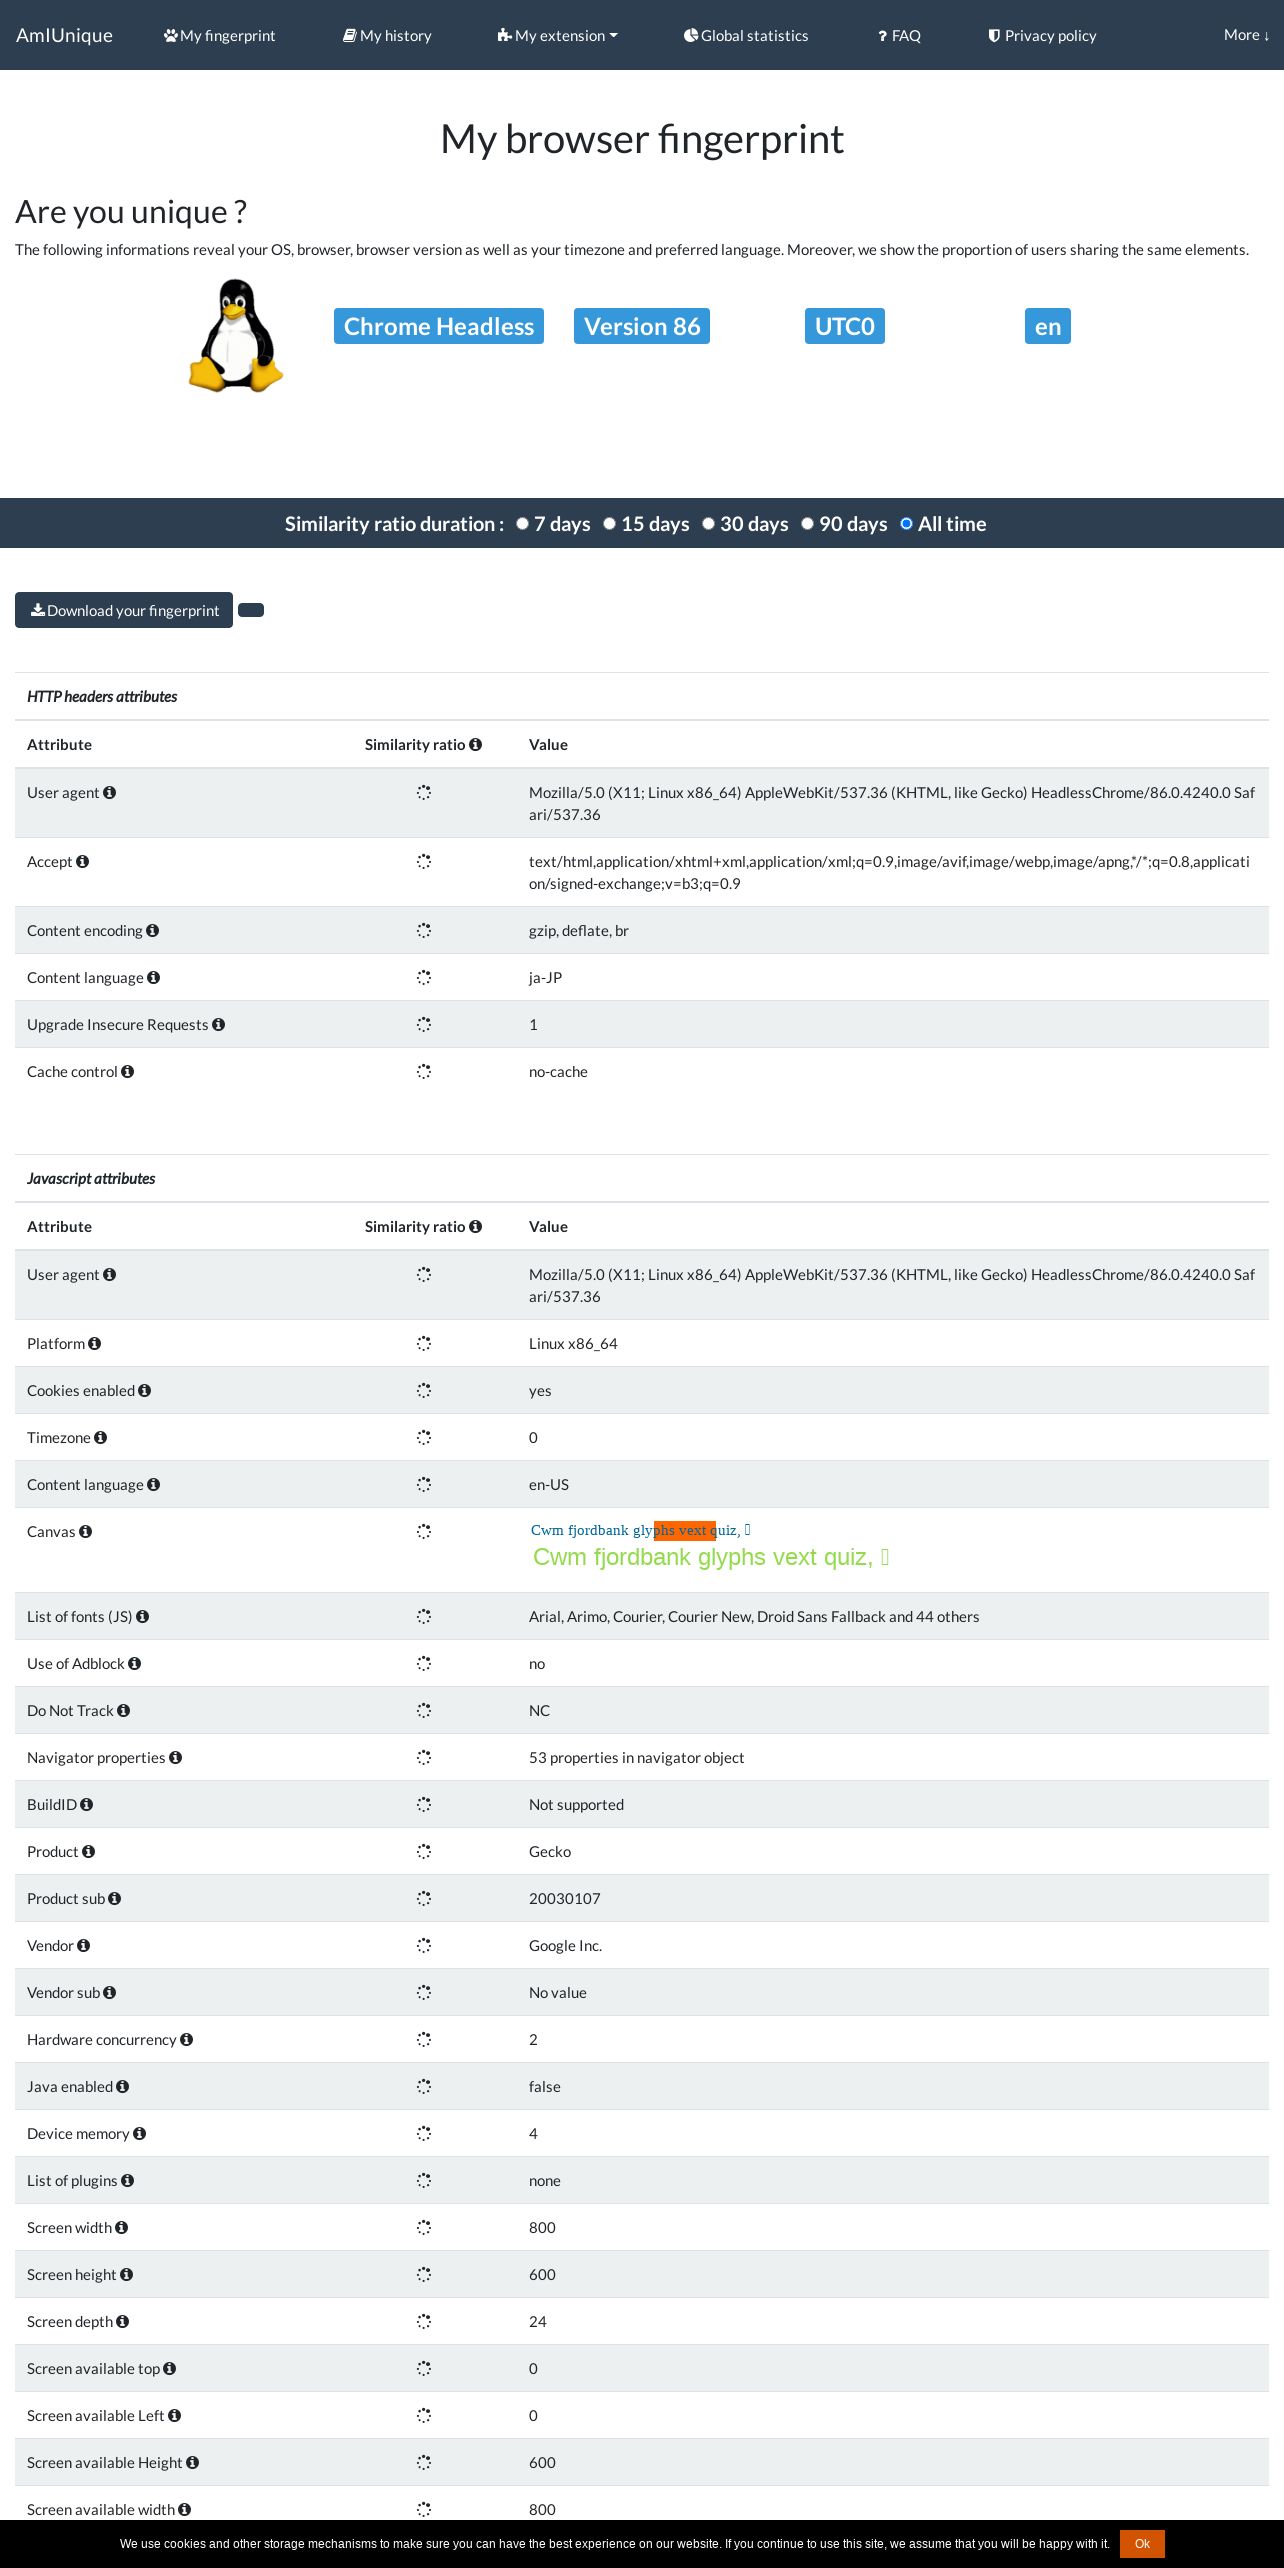Click the info icon beside List of plugins
This screenshot has width=1284, height=2568.
click(x=128, y=2180)
